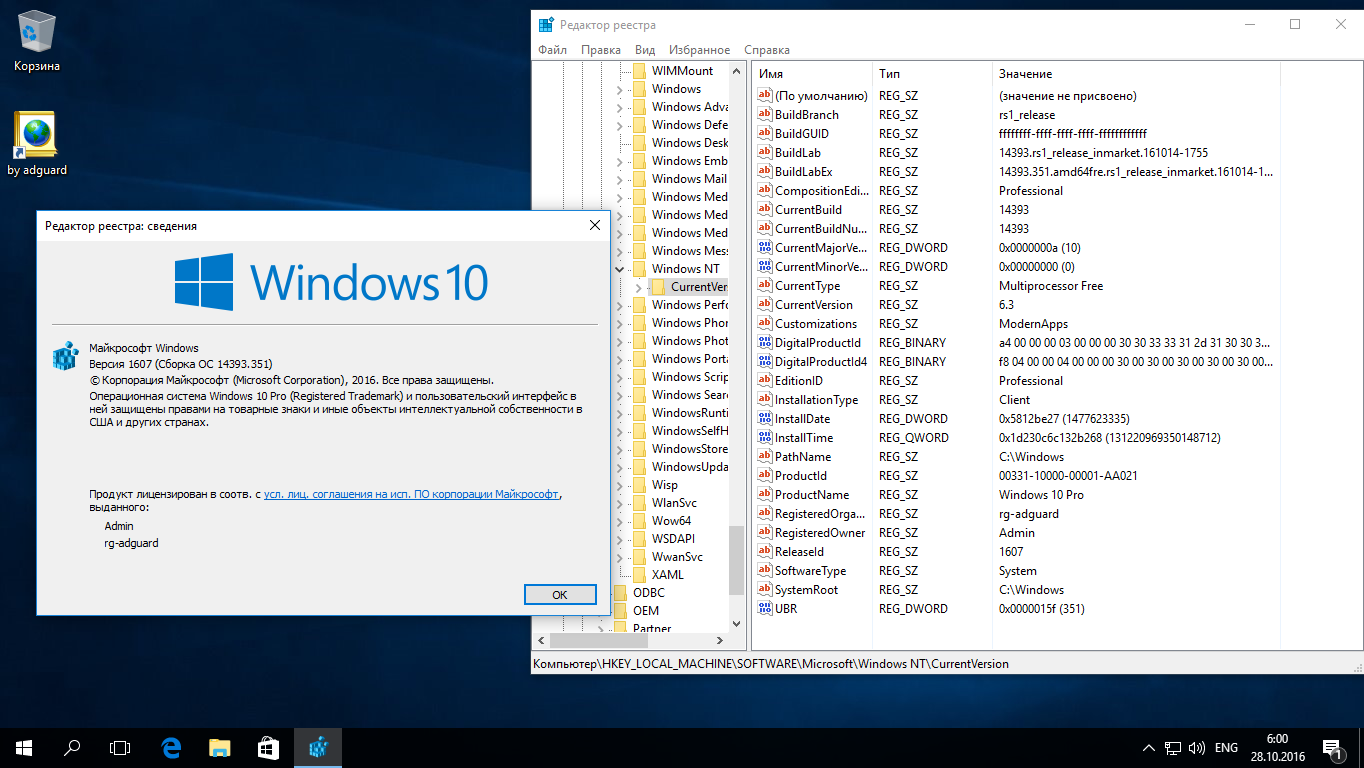Image resolution: width=1364 pixels, height=768 pixels.
Task: Open the Action Center notification icon
Action: (x=1333, y=748)
